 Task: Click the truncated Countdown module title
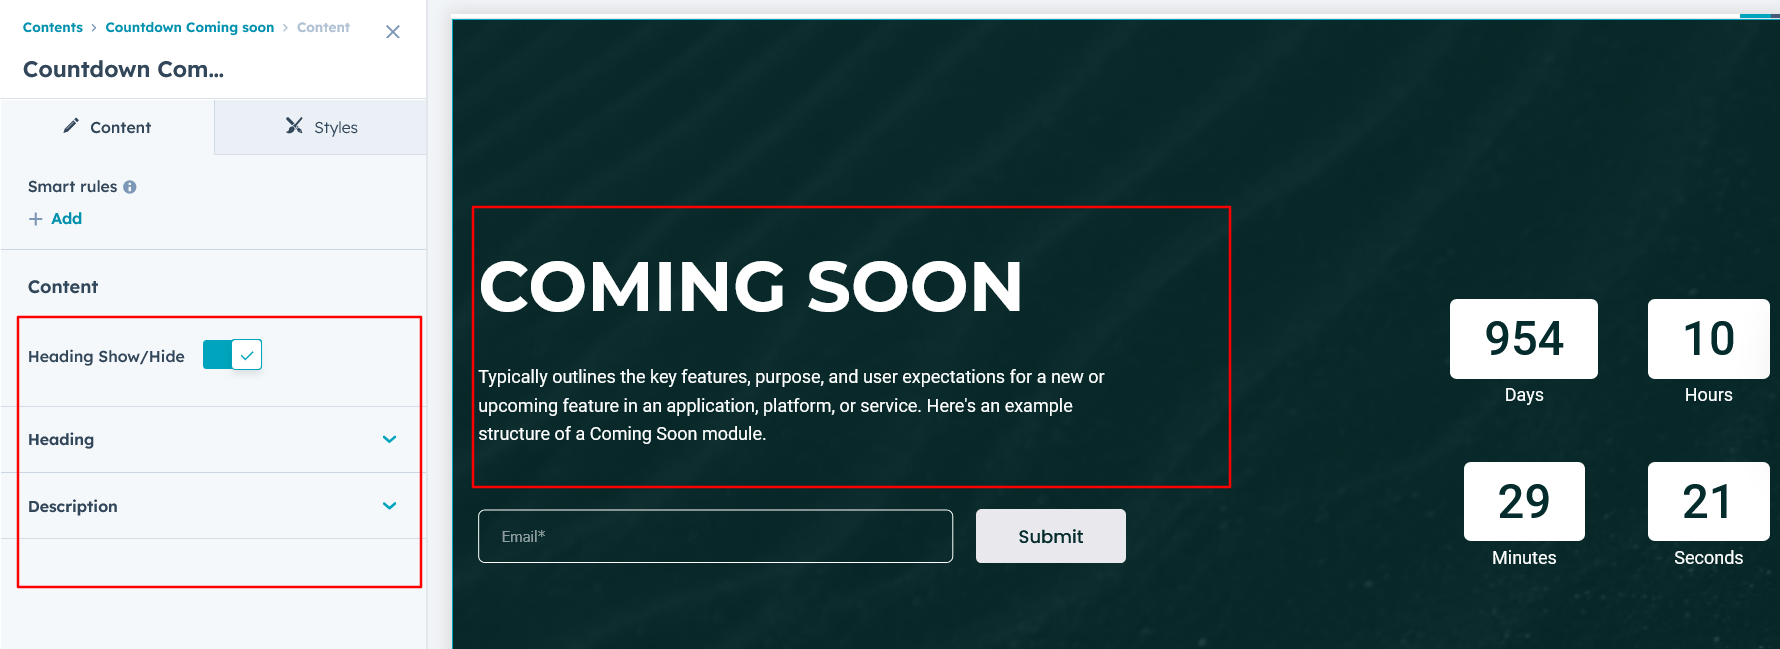tap(123, 69)
